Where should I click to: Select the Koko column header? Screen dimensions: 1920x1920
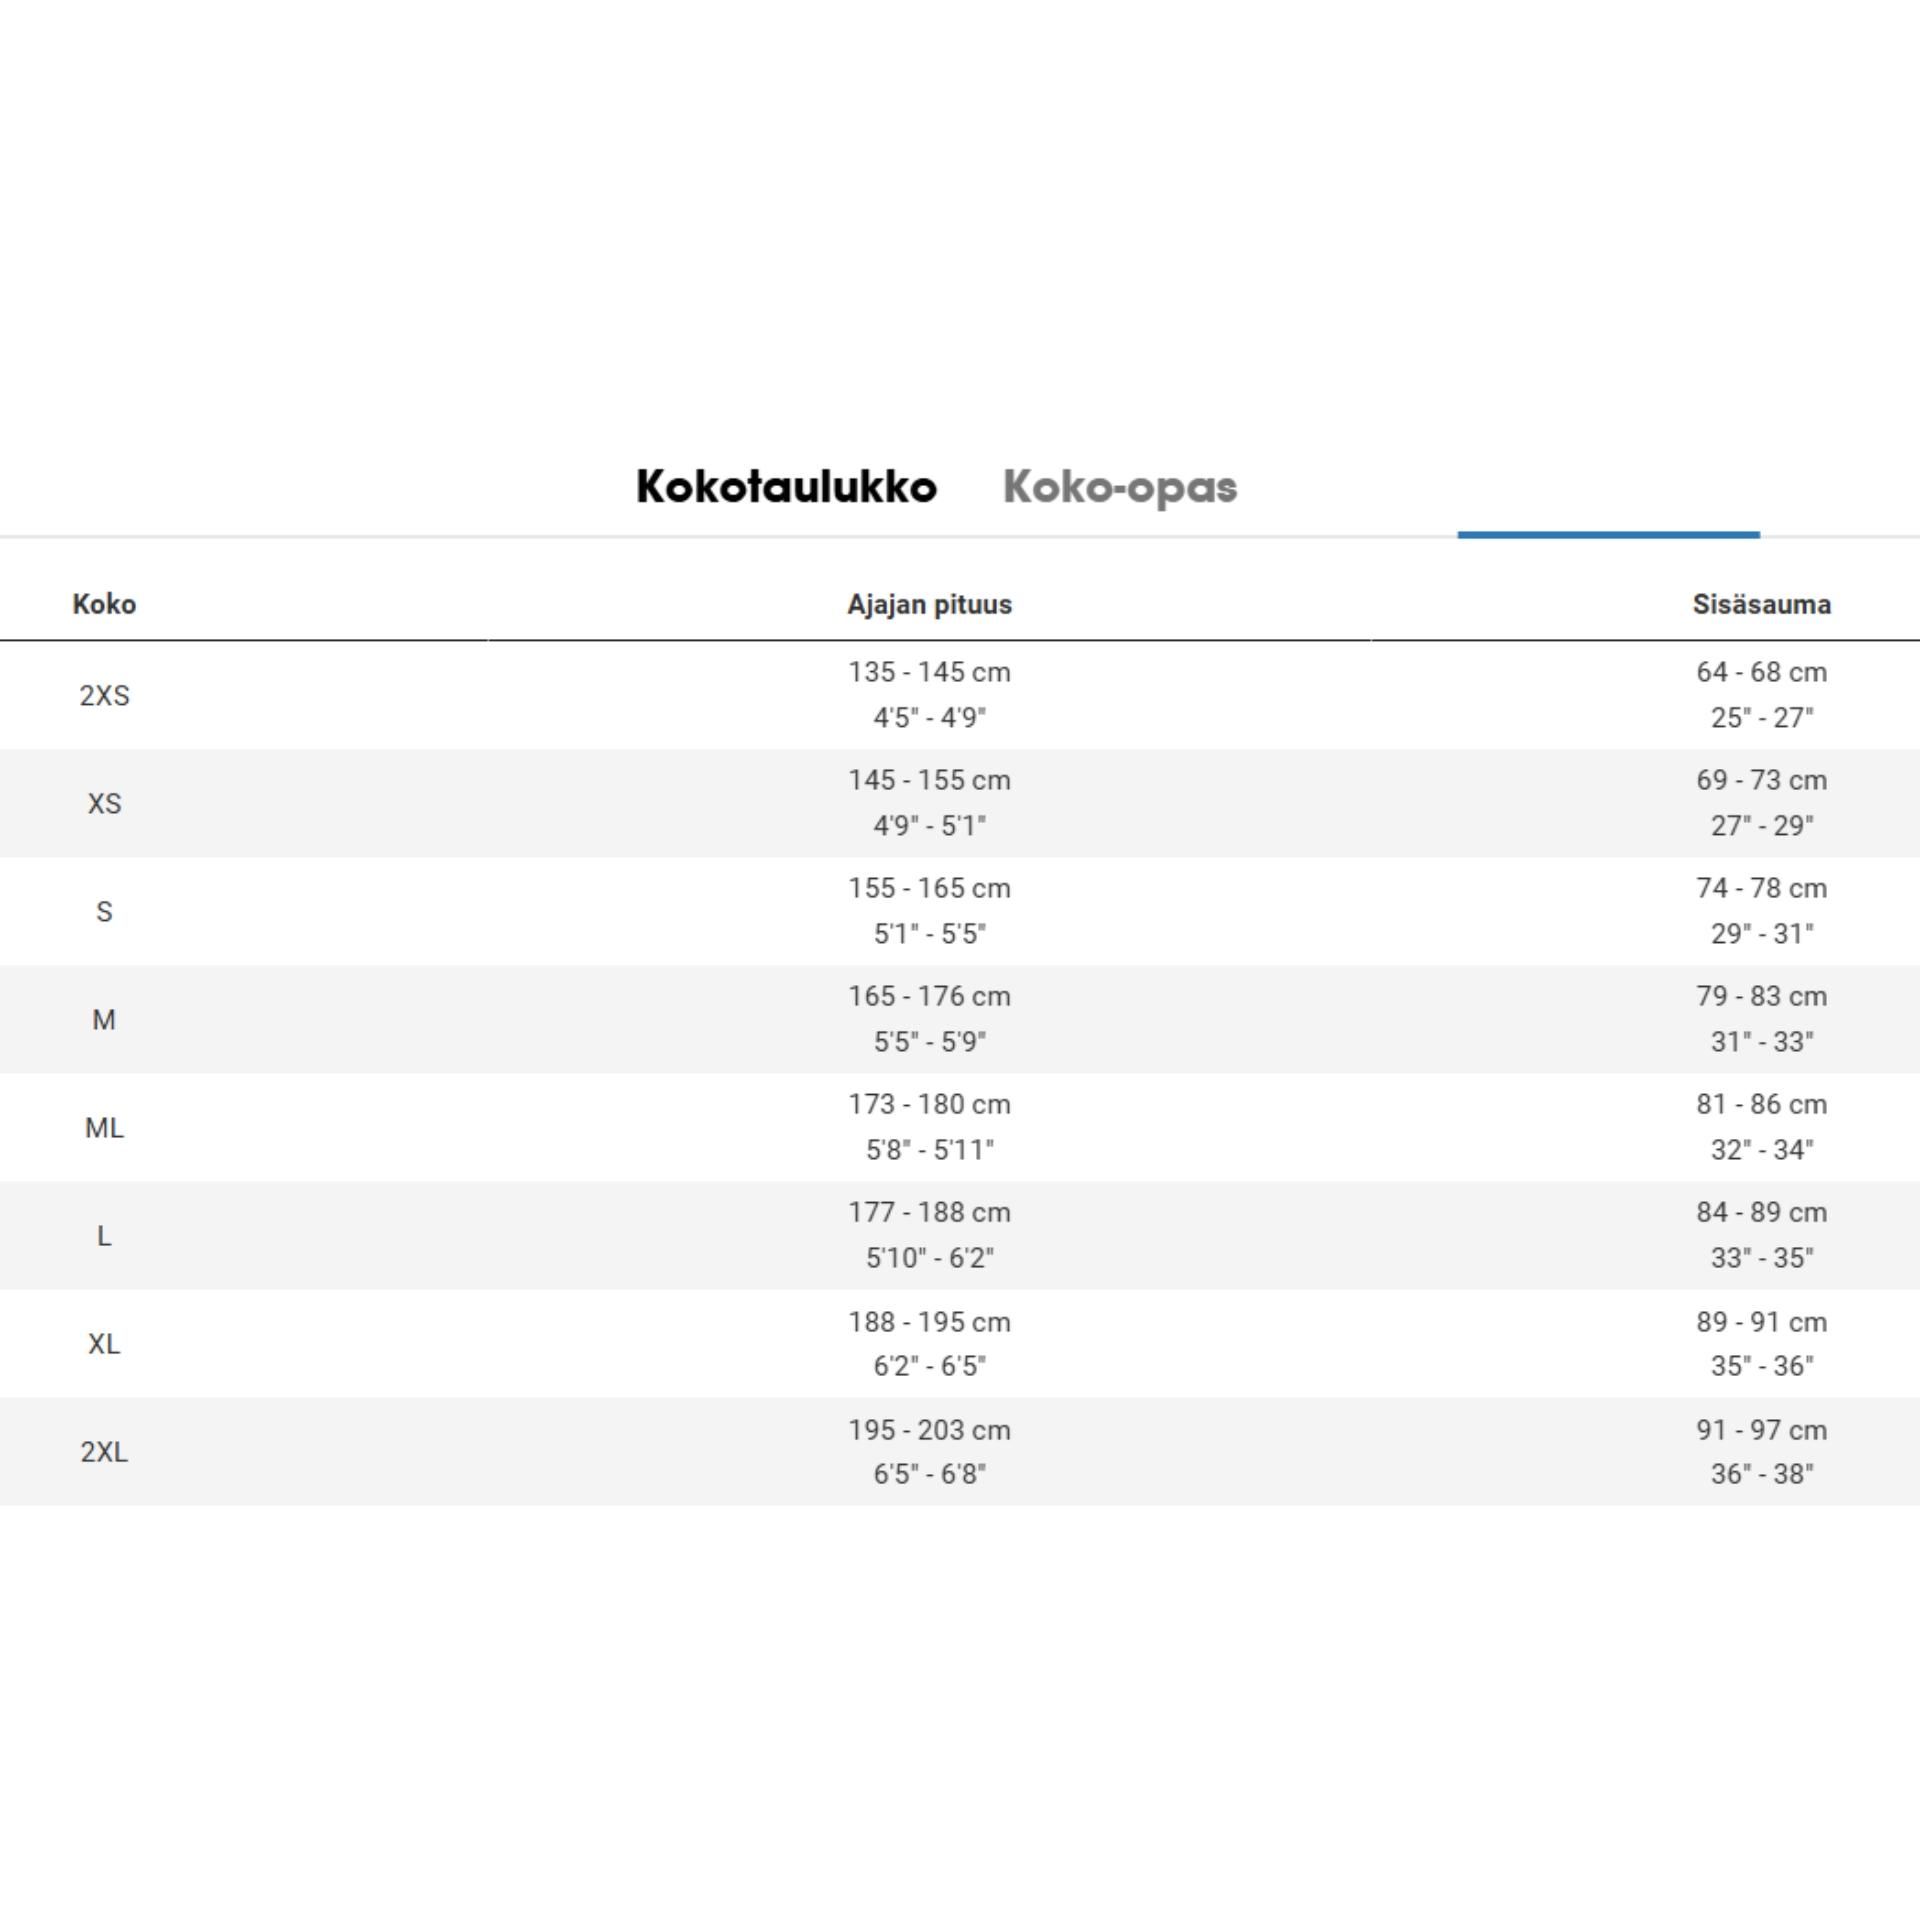pos(104,604)
